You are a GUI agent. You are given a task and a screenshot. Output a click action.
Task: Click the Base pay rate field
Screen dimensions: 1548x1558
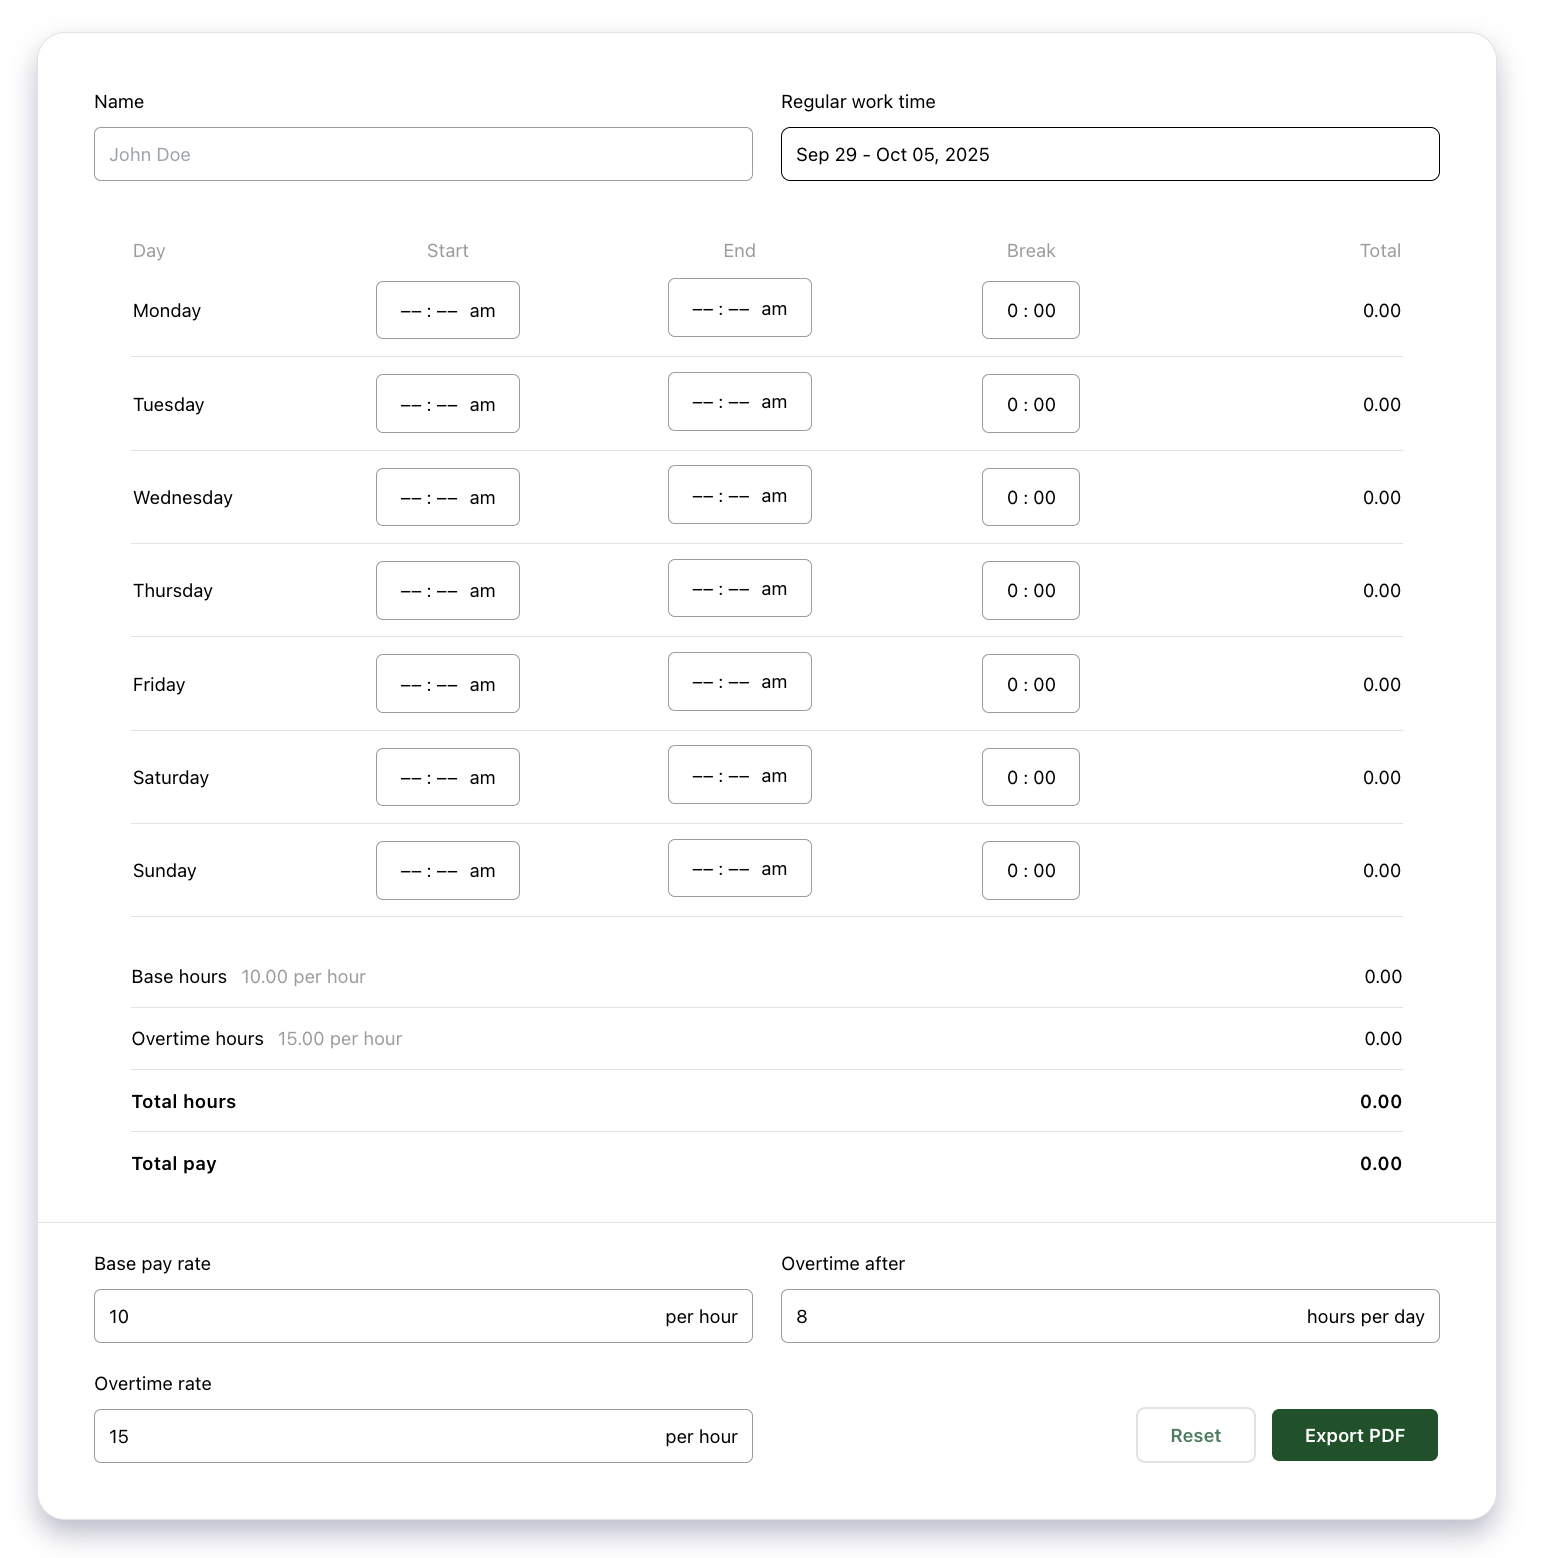[x=380, y=1316]
